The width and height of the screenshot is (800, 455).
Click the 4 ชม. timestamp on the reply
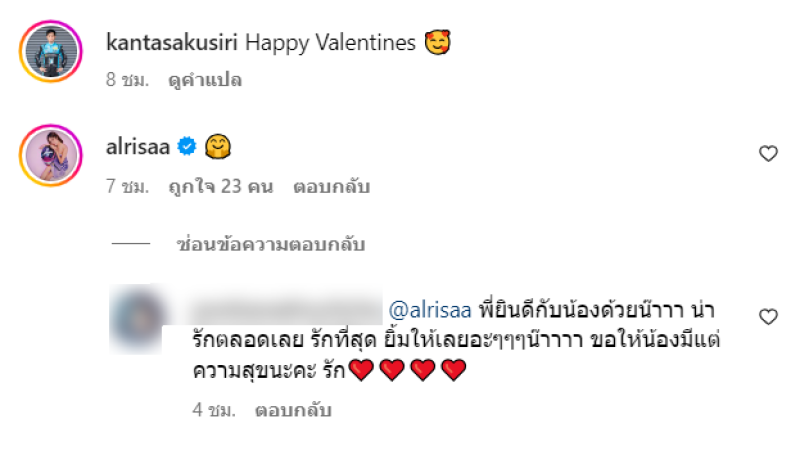211,410
